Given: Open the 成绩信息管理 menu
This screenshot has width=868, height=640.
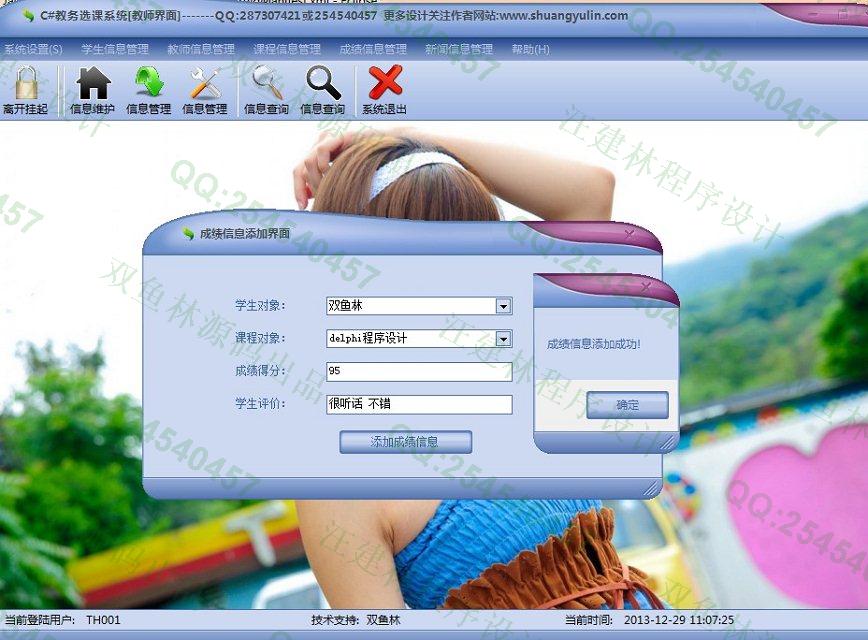Looking at the screenshot, I should point(373,49).
